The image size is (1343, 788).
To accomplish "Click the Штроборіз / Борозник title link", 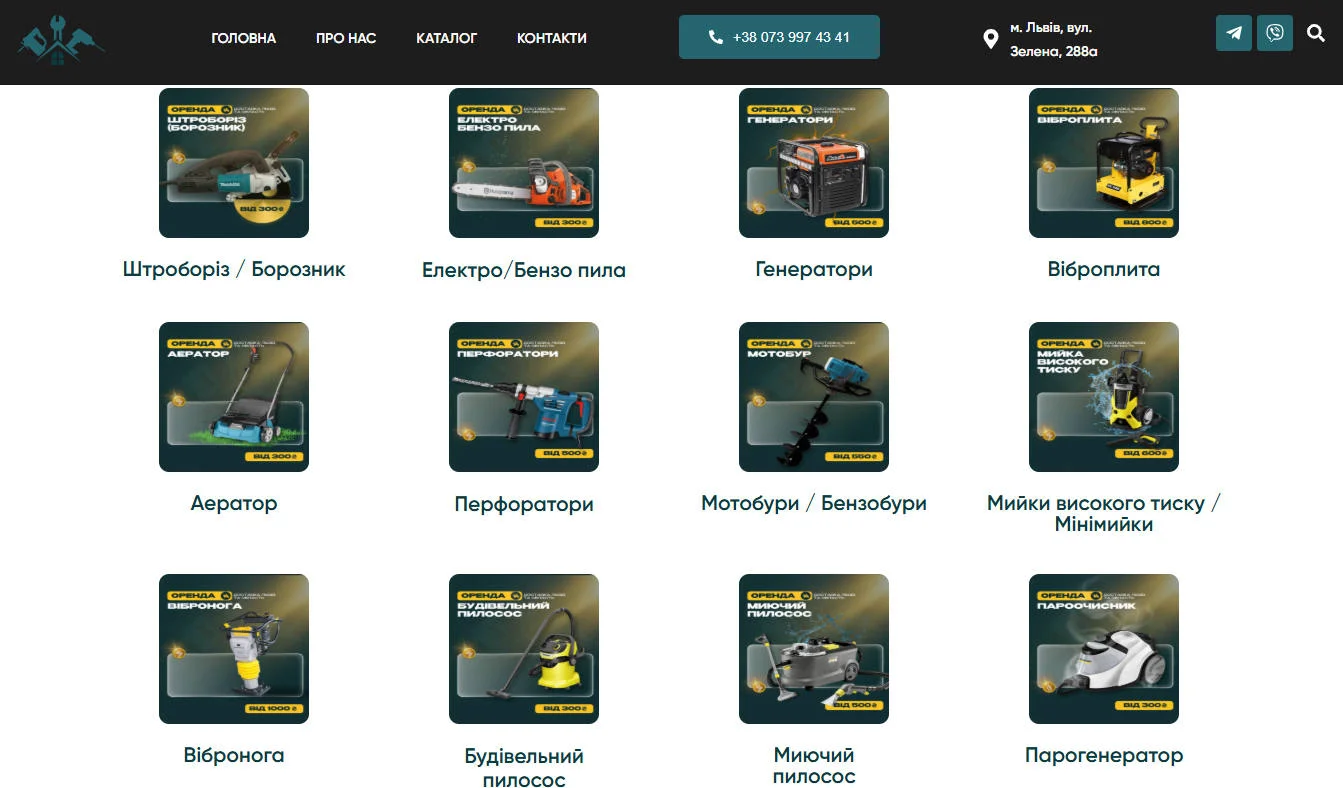I will coord(234,269).
